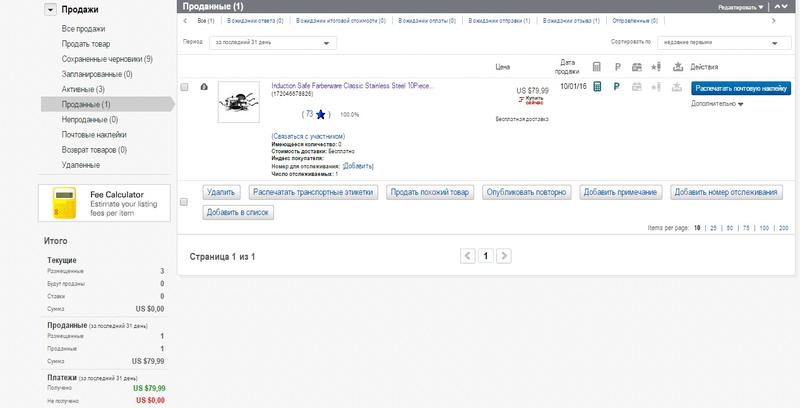Click the note icon beside item checkbox

point(204,87)
